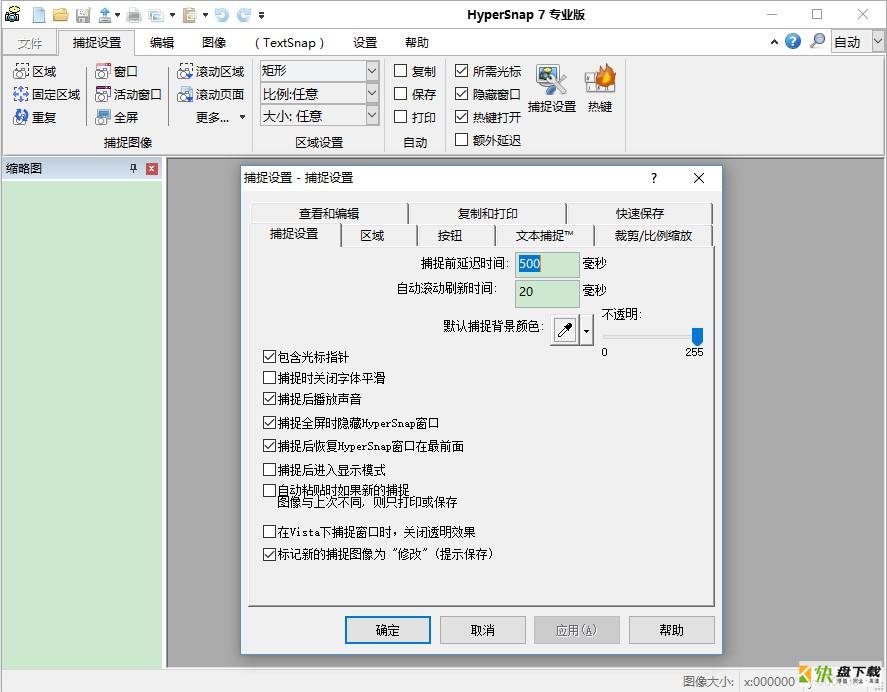Open background color dropdown arrow next to eyedropper

[x=587, y=331]
